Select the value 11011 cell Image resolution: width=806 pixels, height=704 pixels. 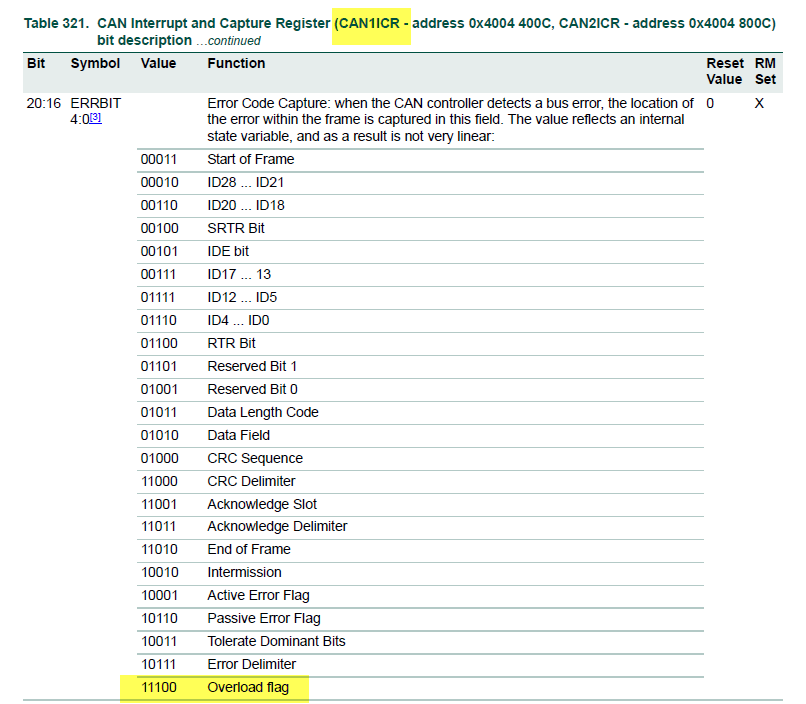[158, 527]
